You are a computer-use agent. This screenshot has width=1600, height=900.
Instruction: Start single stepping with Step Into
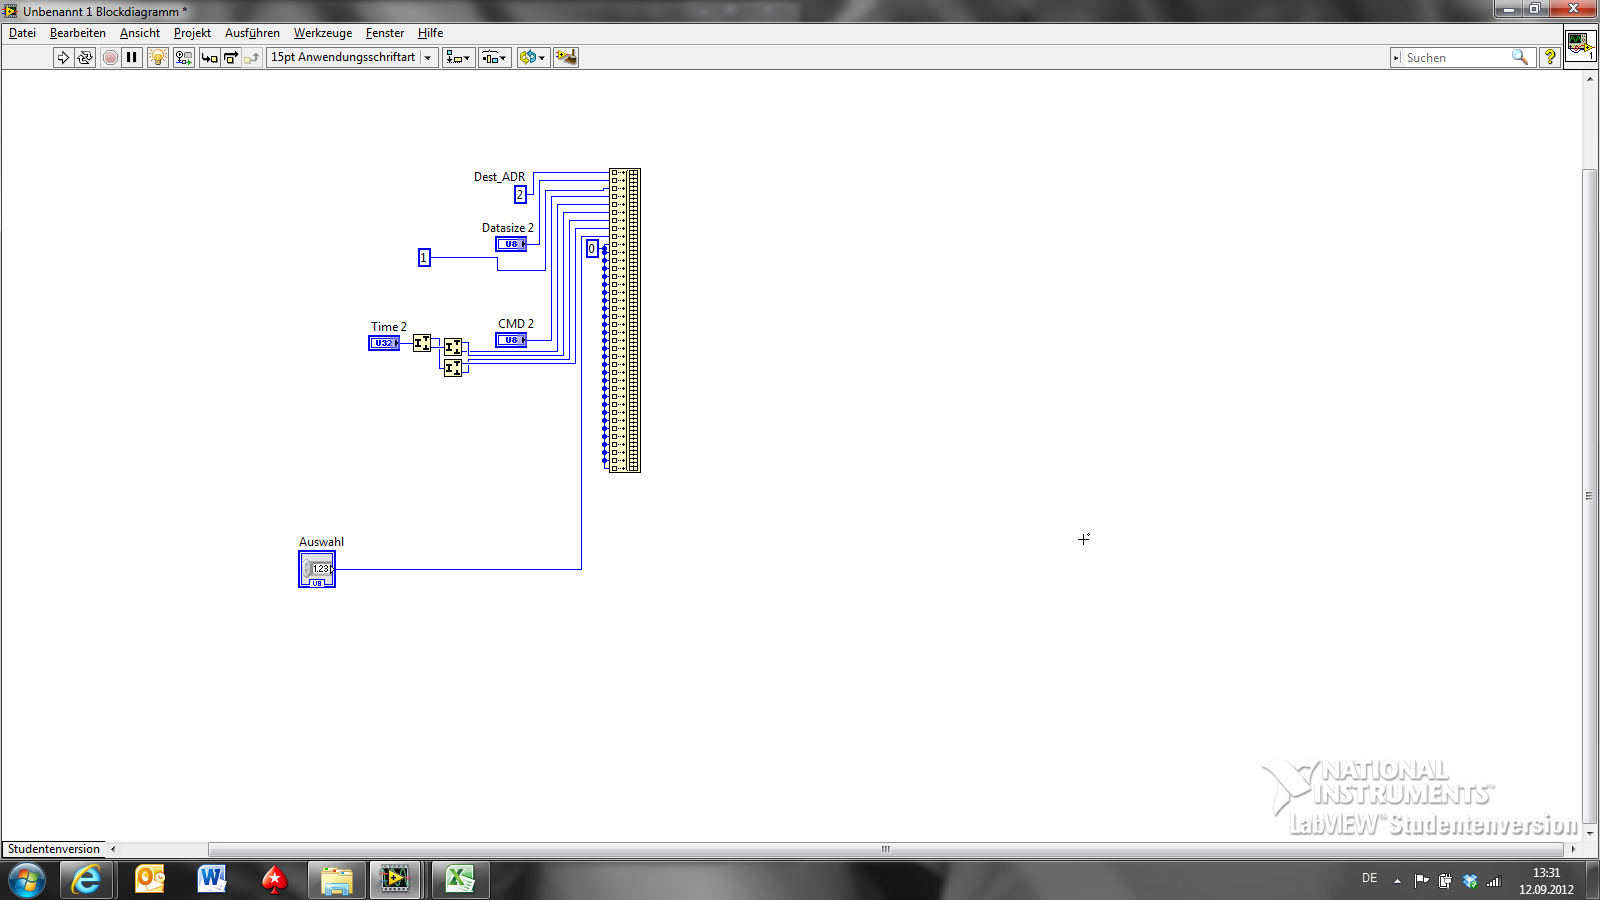pos(209,58)
